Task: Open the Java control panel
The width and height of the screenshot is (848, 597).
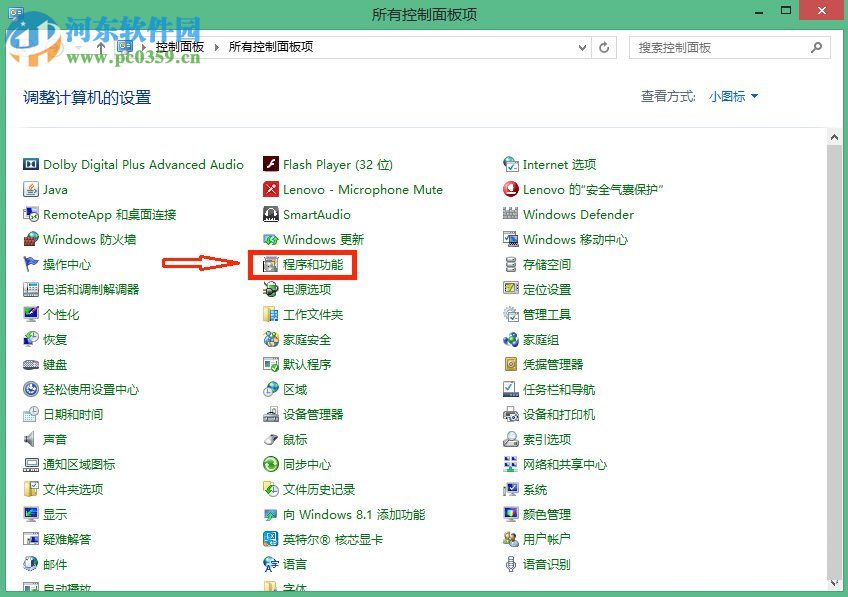Action: tap(55, 189)
